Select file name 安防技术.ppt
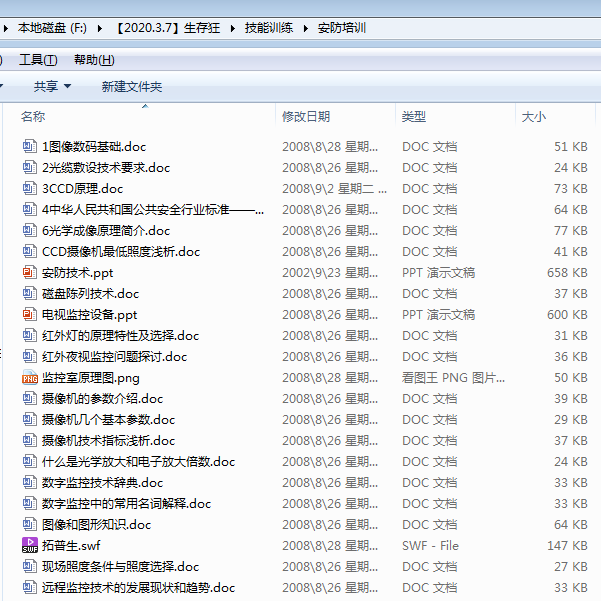Viewport: 601px width, 601px height. tap(77, 273)
